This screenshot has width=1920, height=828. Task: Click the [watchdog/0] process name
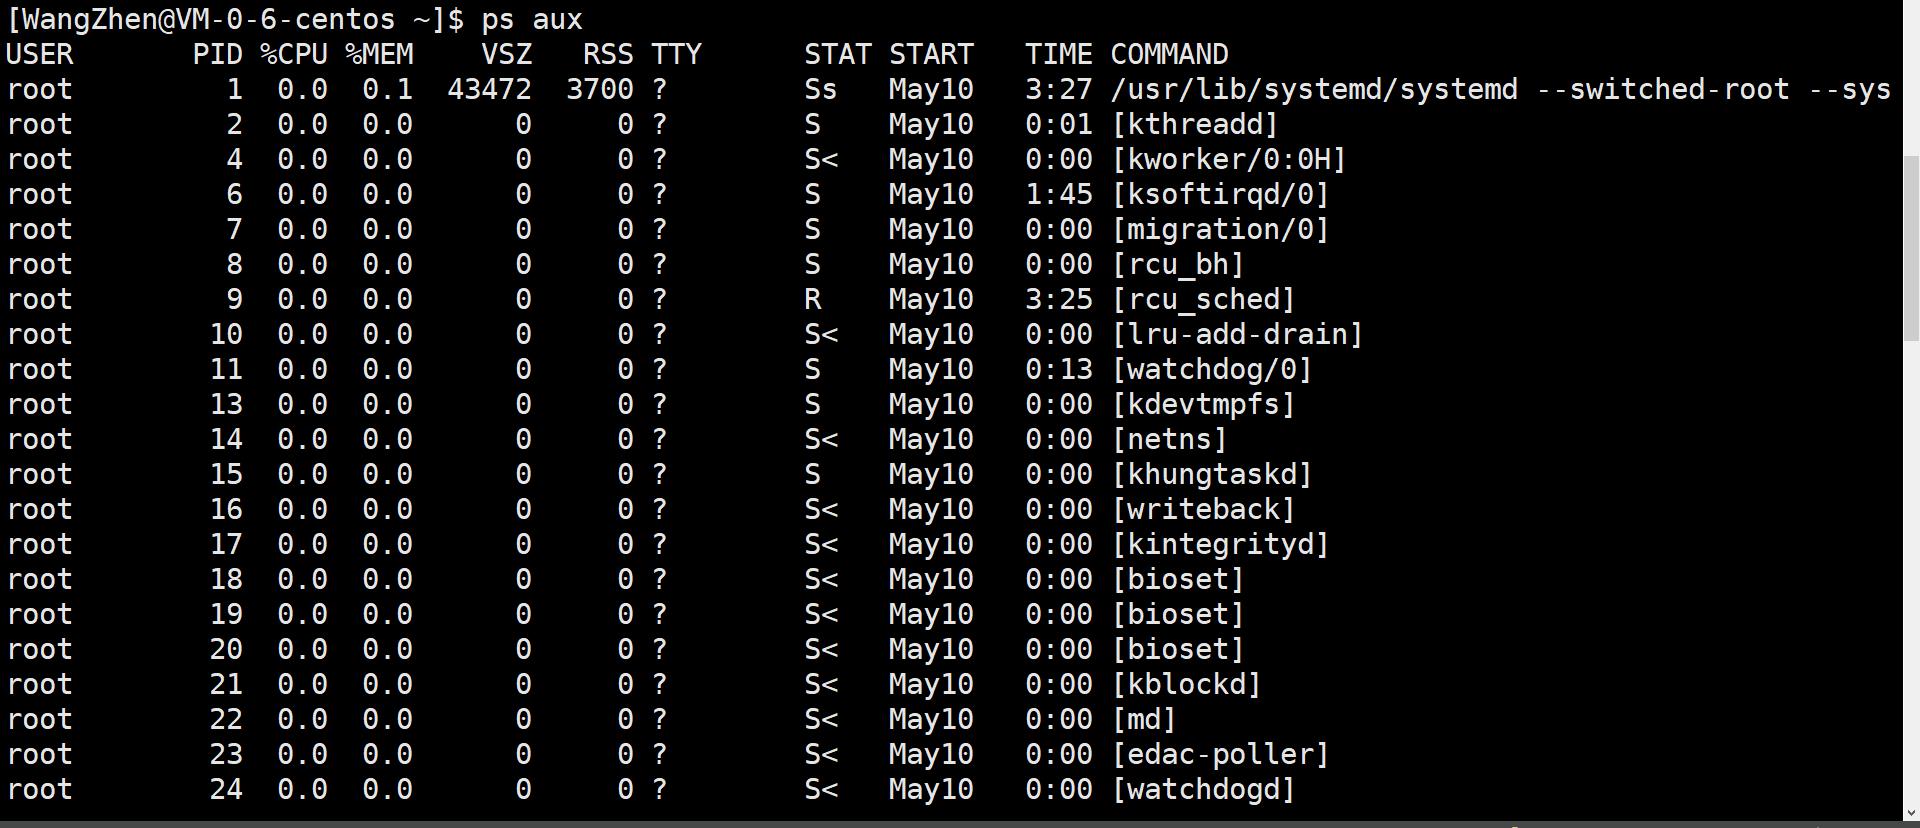tap(1212, 369)
